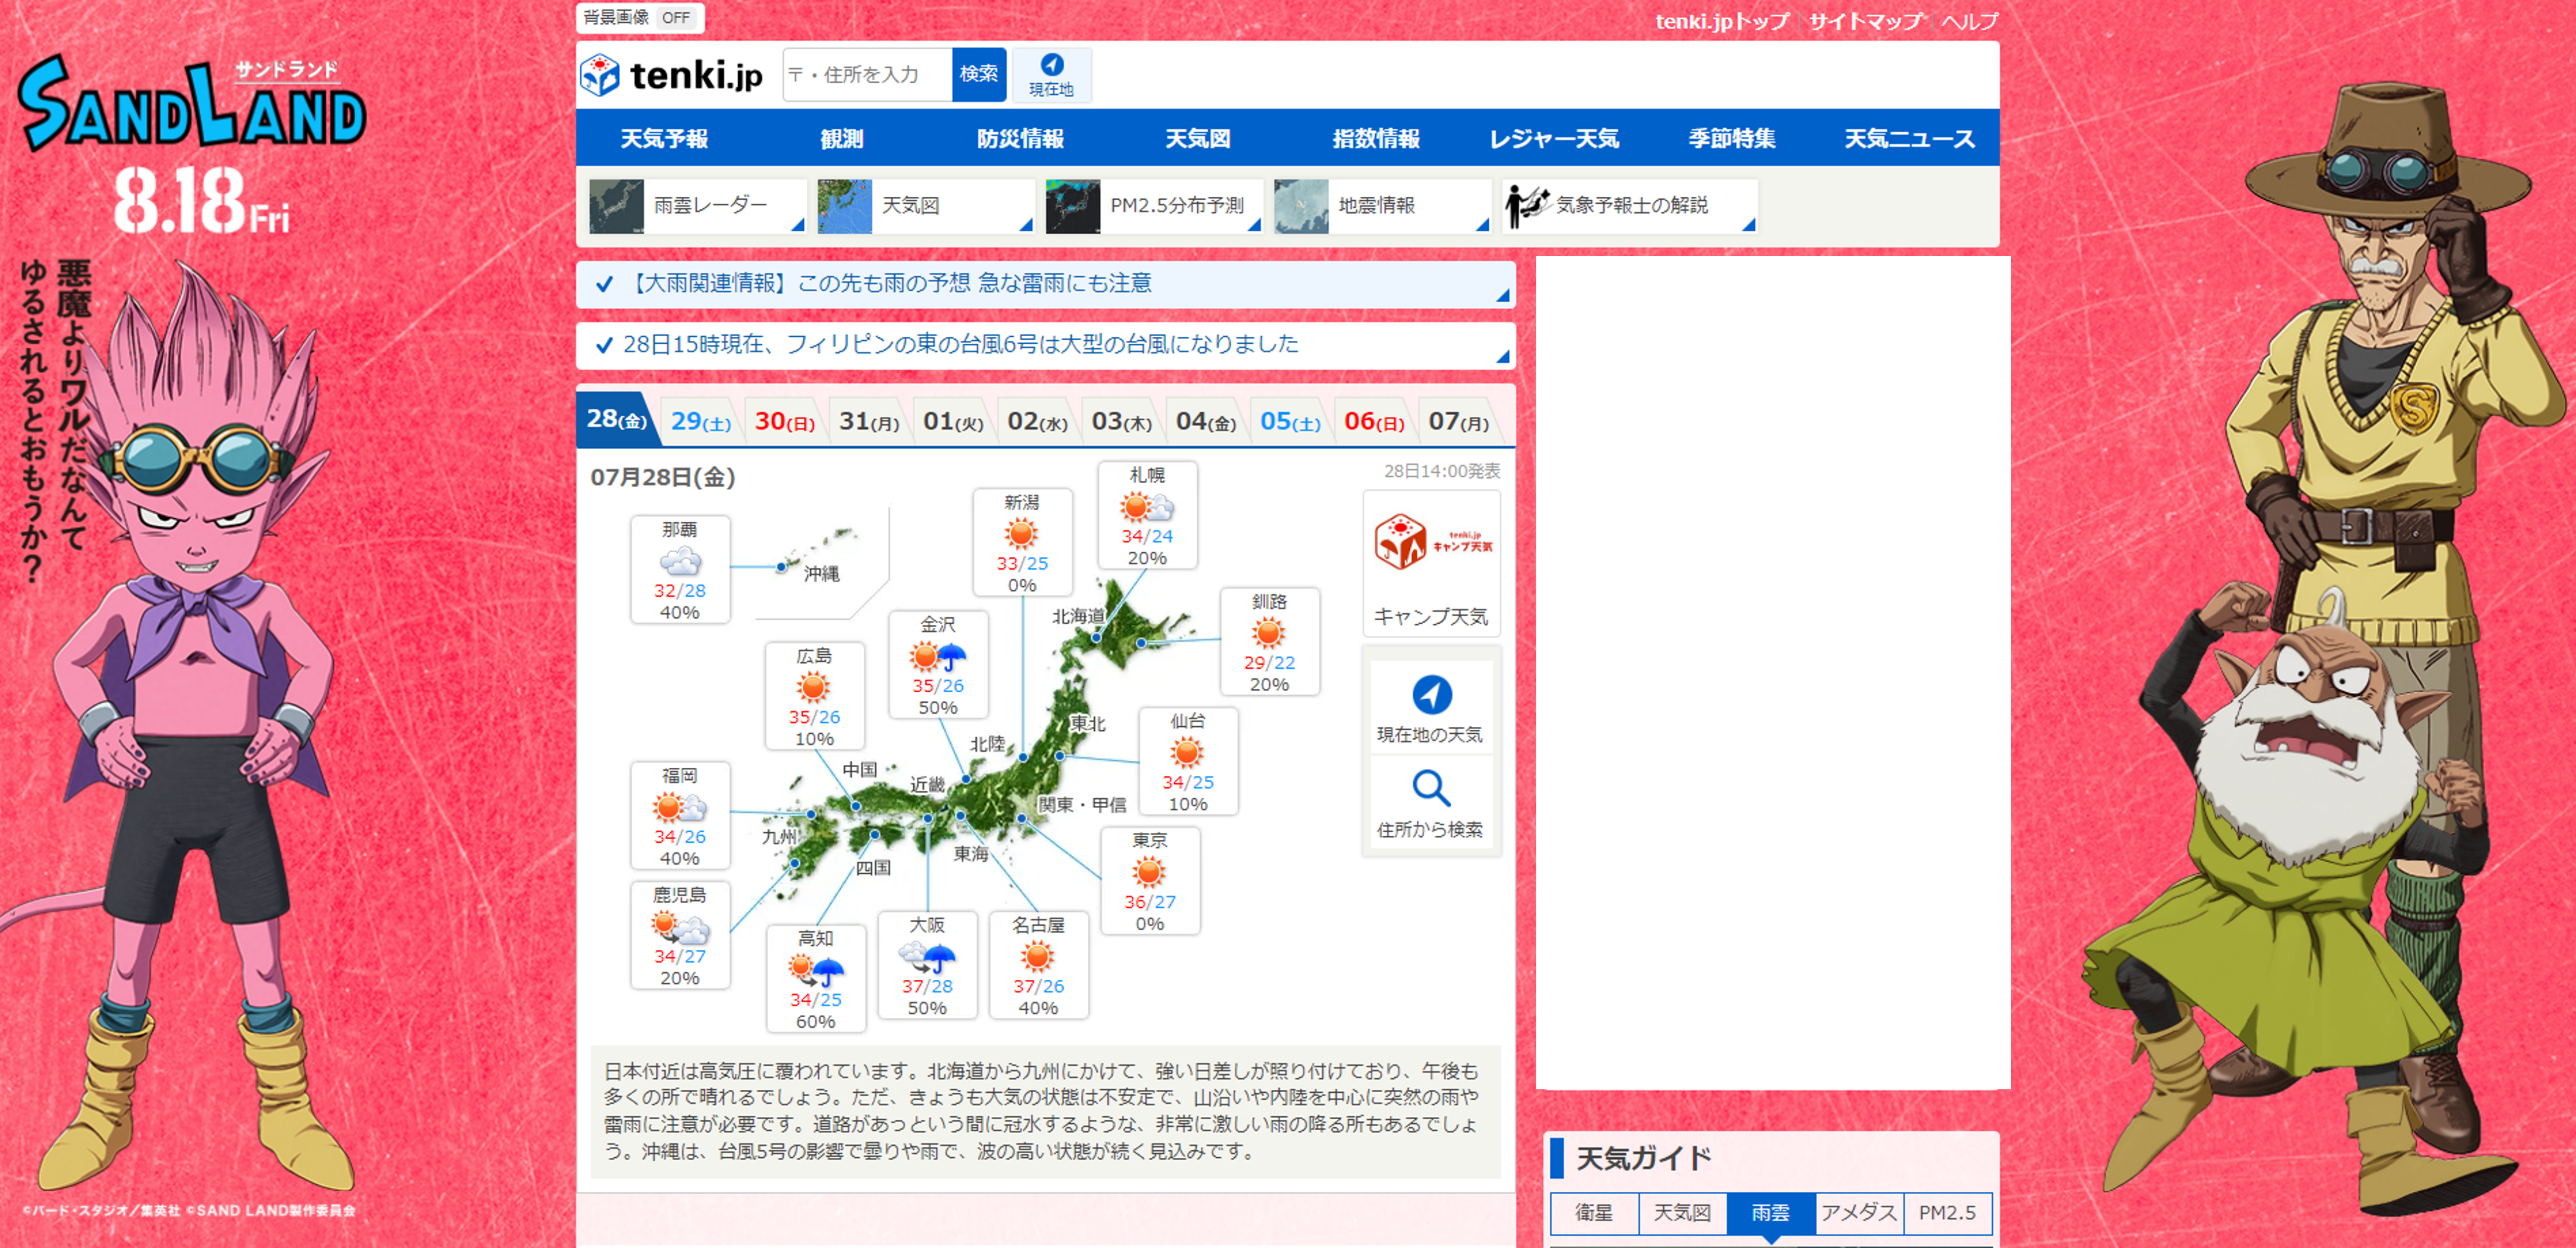Click the tenki.jp logo icon
The width and height of the screenshot is (2576, 1248).
[600, 75]
